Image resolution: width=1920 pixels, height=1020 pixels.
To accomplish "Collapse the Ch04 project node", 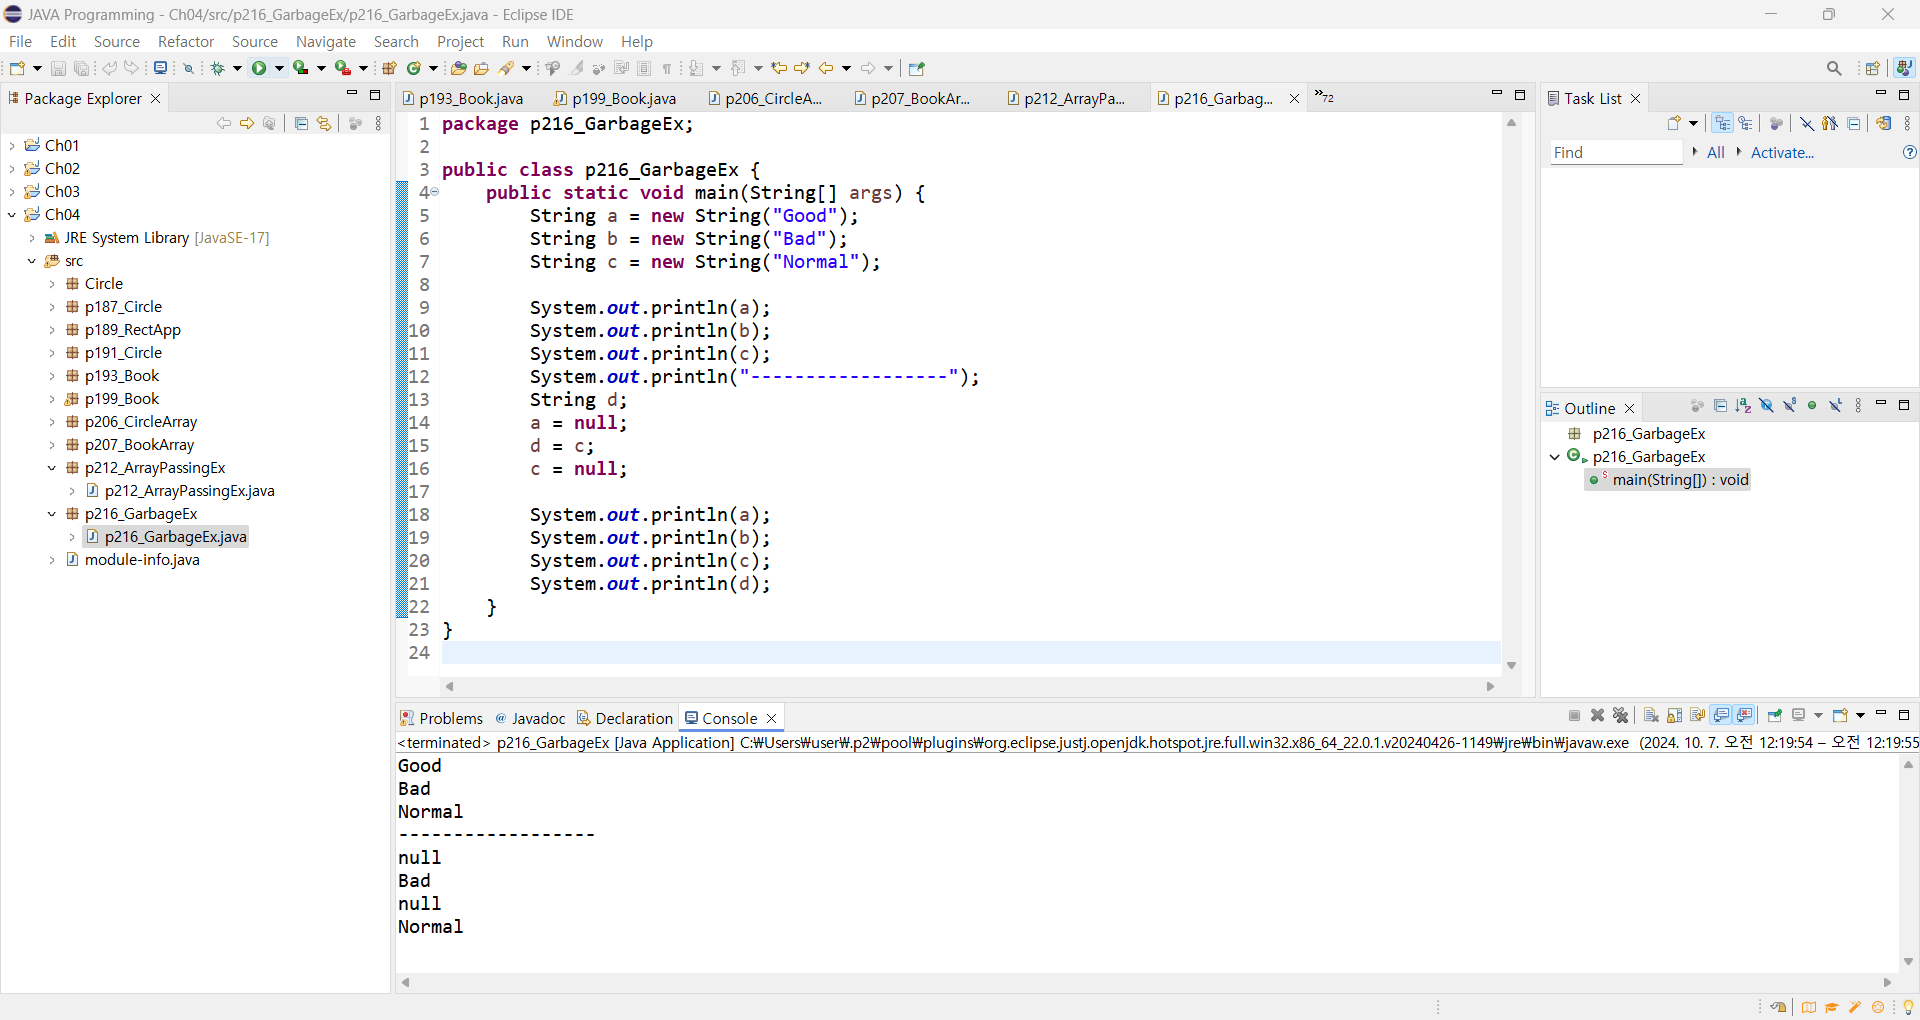I will click(x=12, y=215).
